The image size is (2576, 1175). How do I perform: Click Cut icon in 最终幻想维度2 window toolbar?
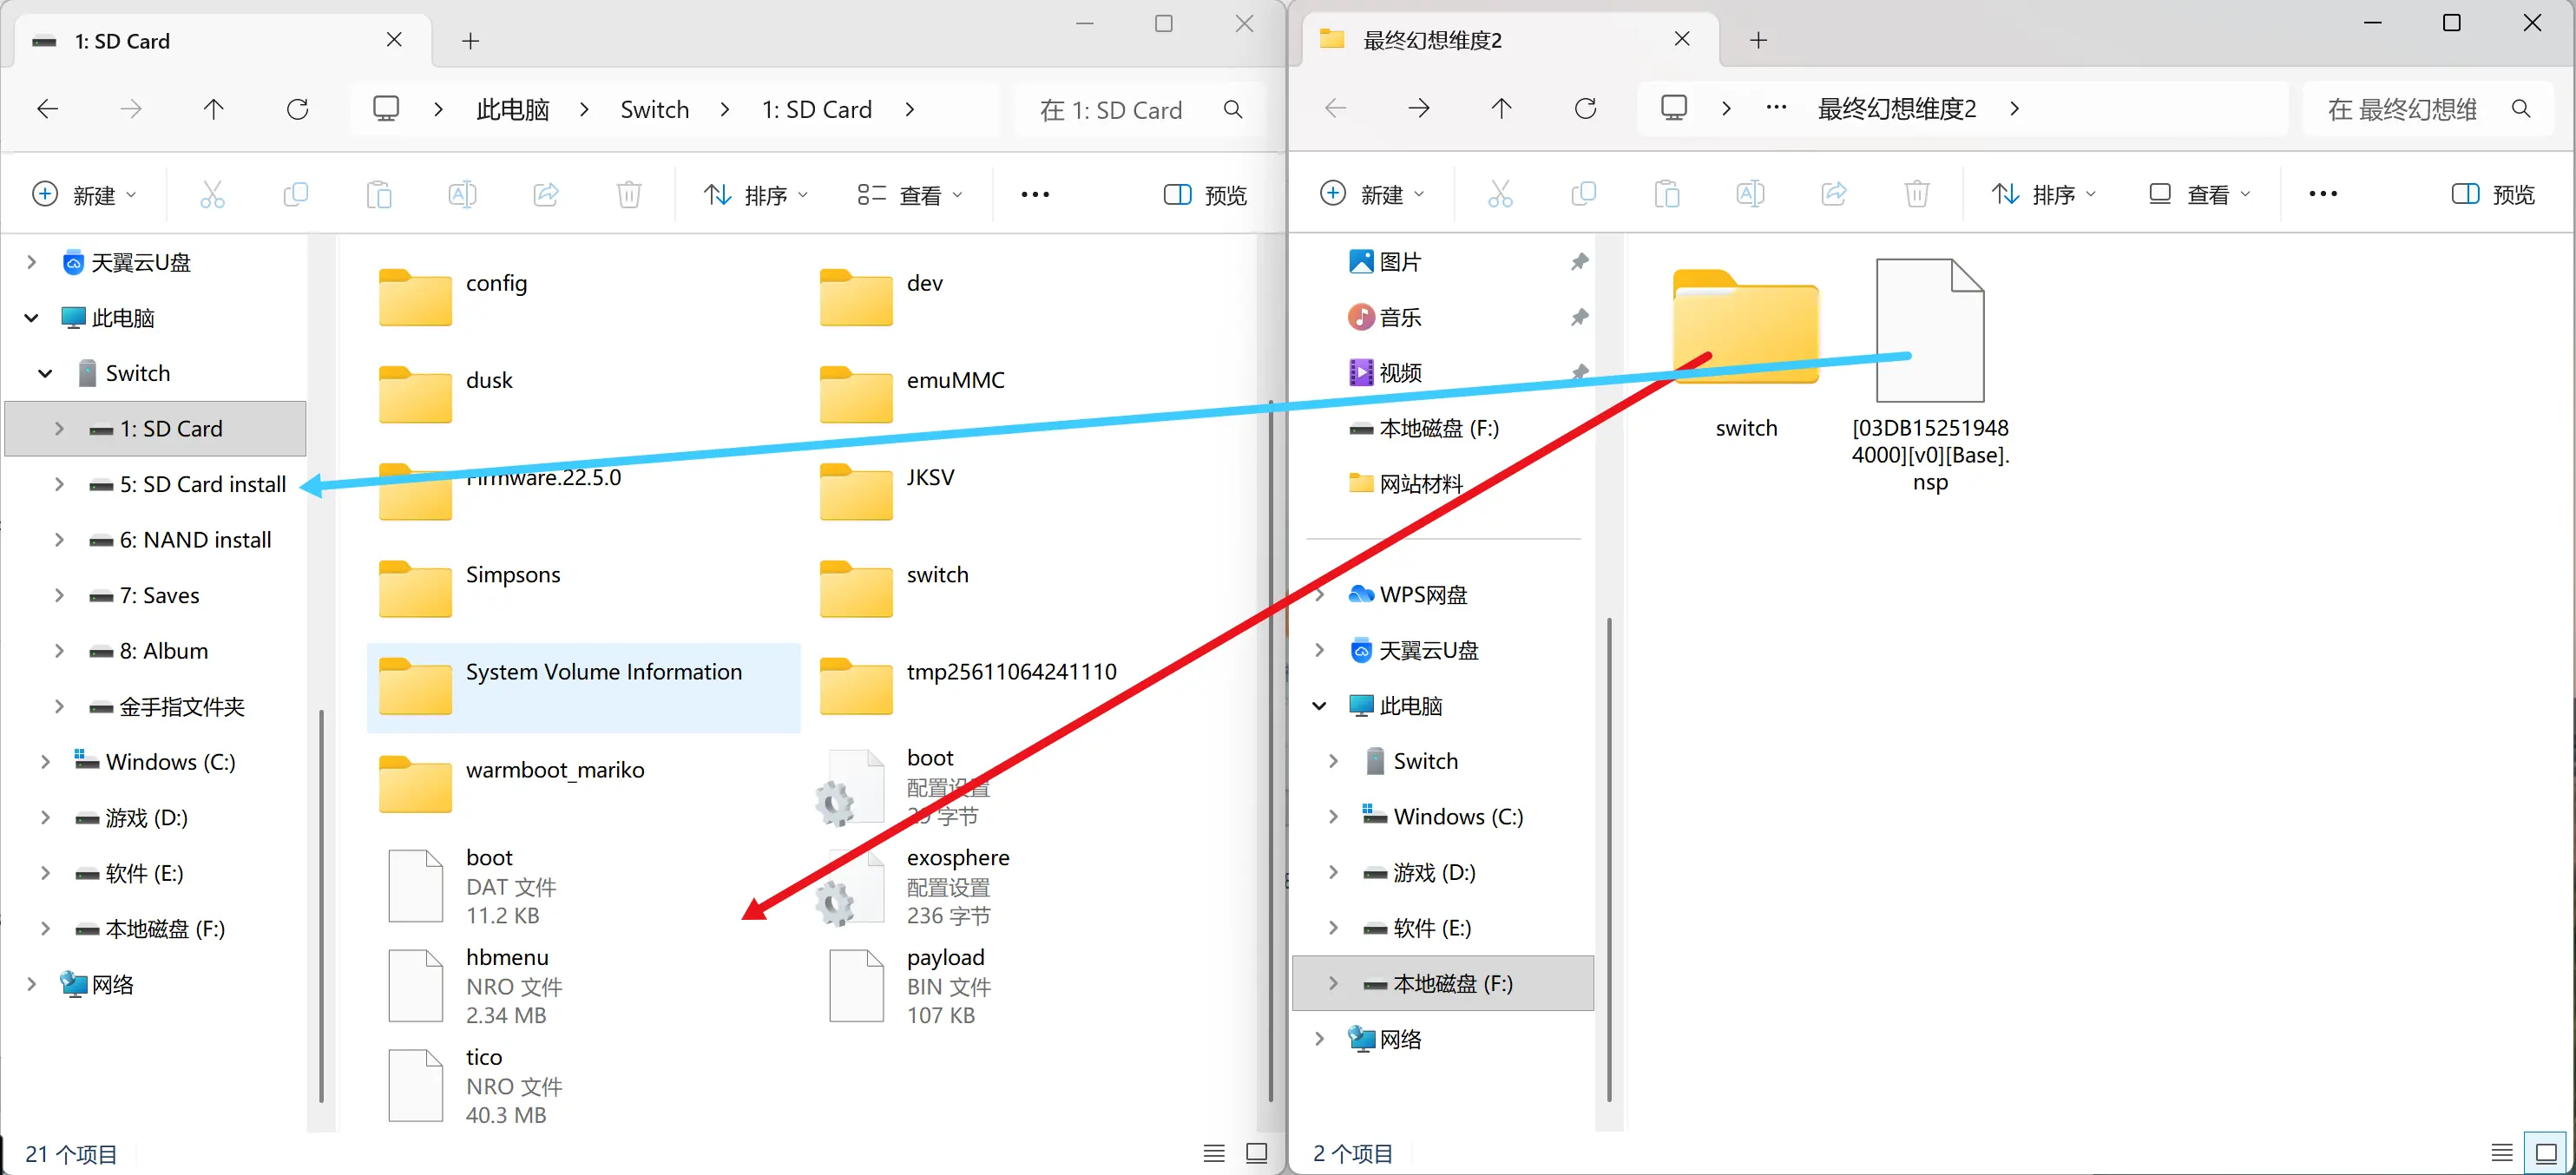point(1500,193)
